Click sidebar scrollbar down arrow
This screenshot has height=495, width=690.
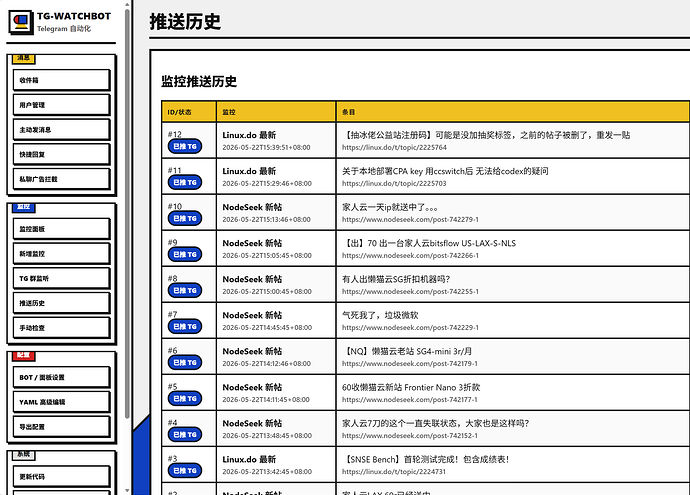[127, 490]
